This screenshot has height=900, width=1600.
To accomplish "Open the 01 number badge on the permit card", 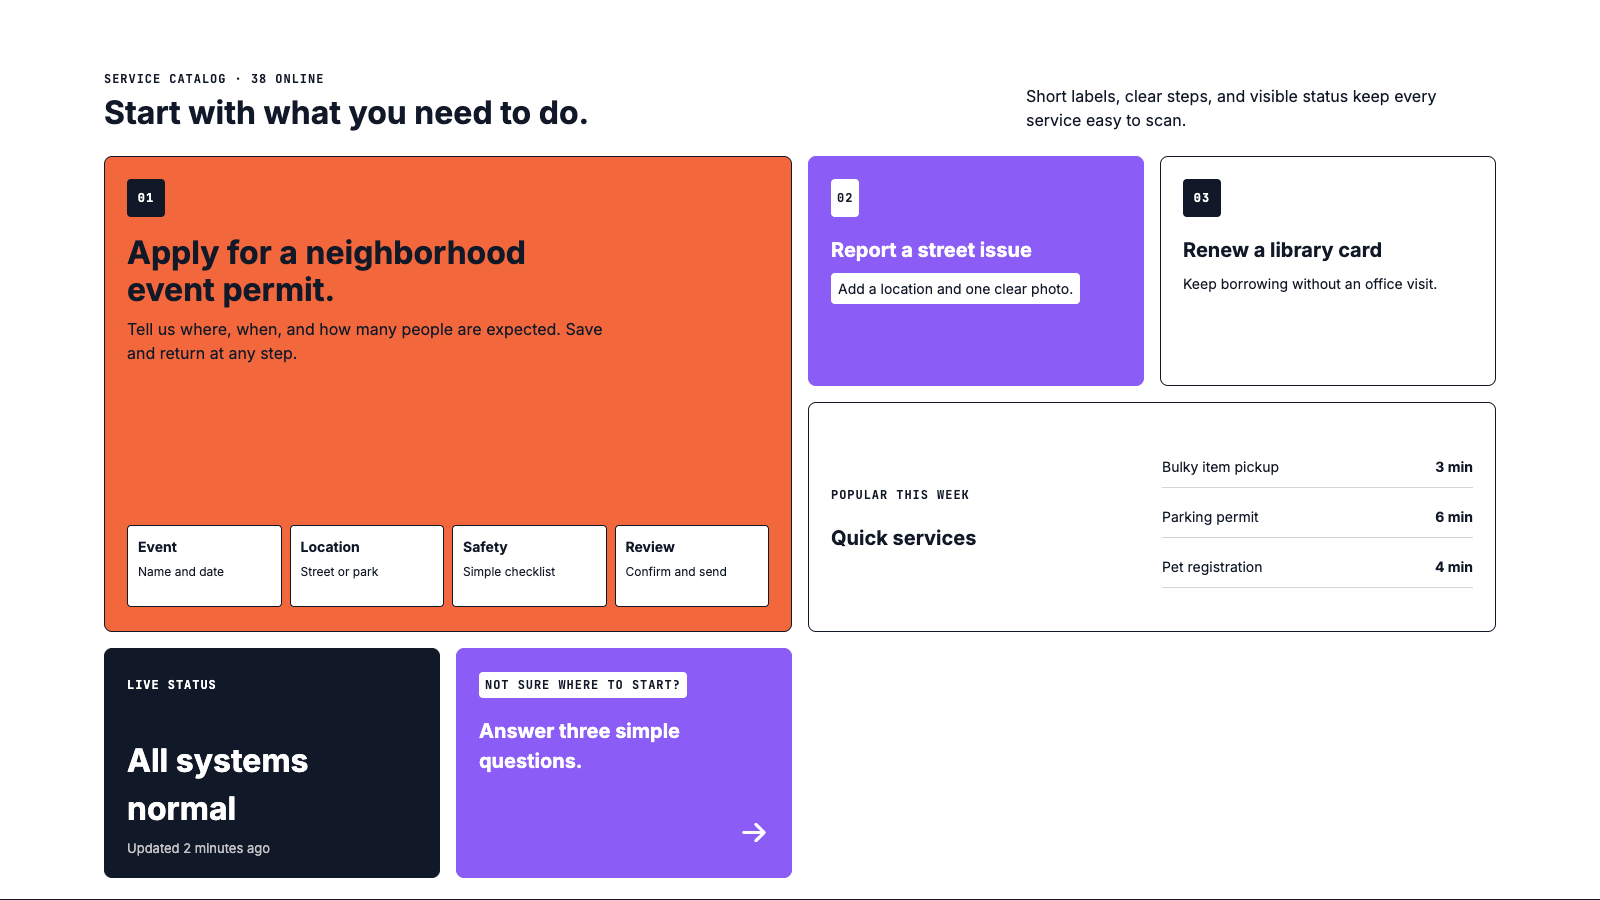I will [146, 198].
